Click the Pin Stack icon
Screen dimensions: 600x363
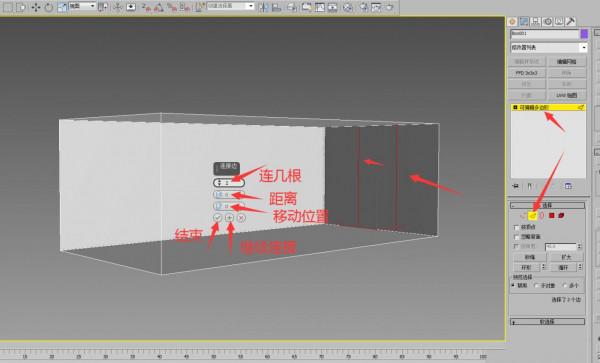click(515, 186)
